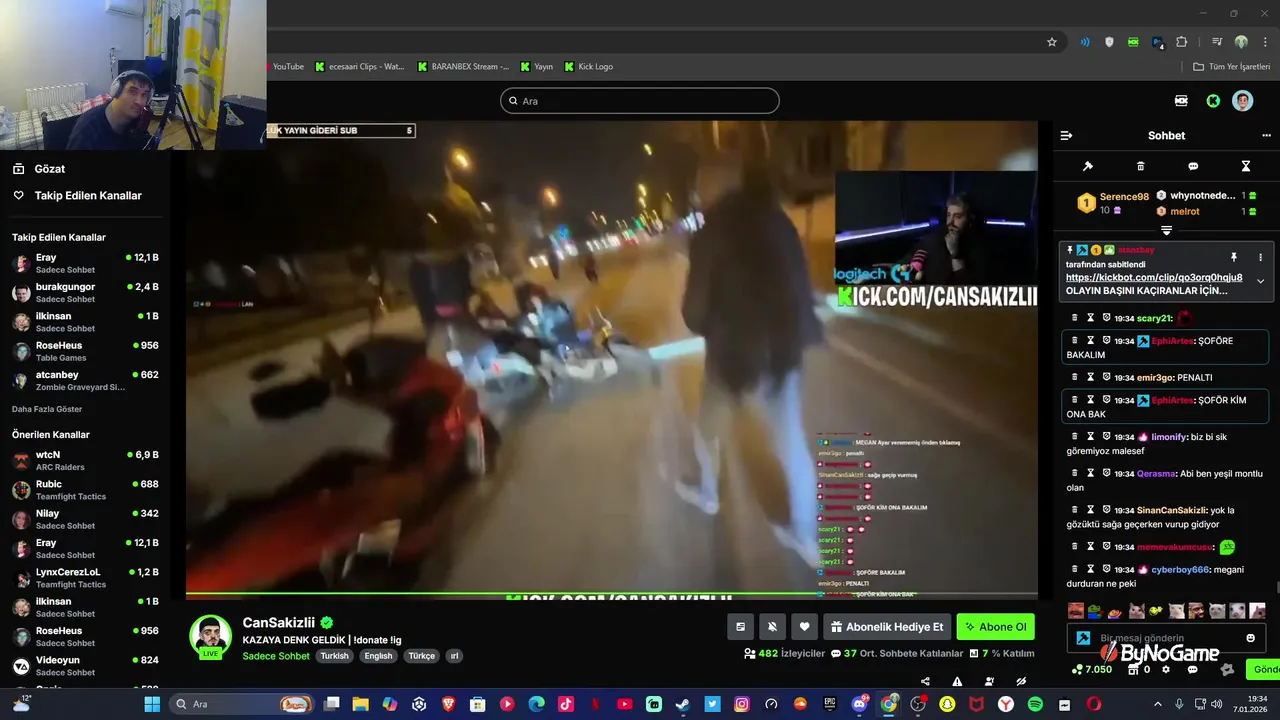Select the Turkish tag
This screenshot has width=1280, height=720.
coord(334,656)
